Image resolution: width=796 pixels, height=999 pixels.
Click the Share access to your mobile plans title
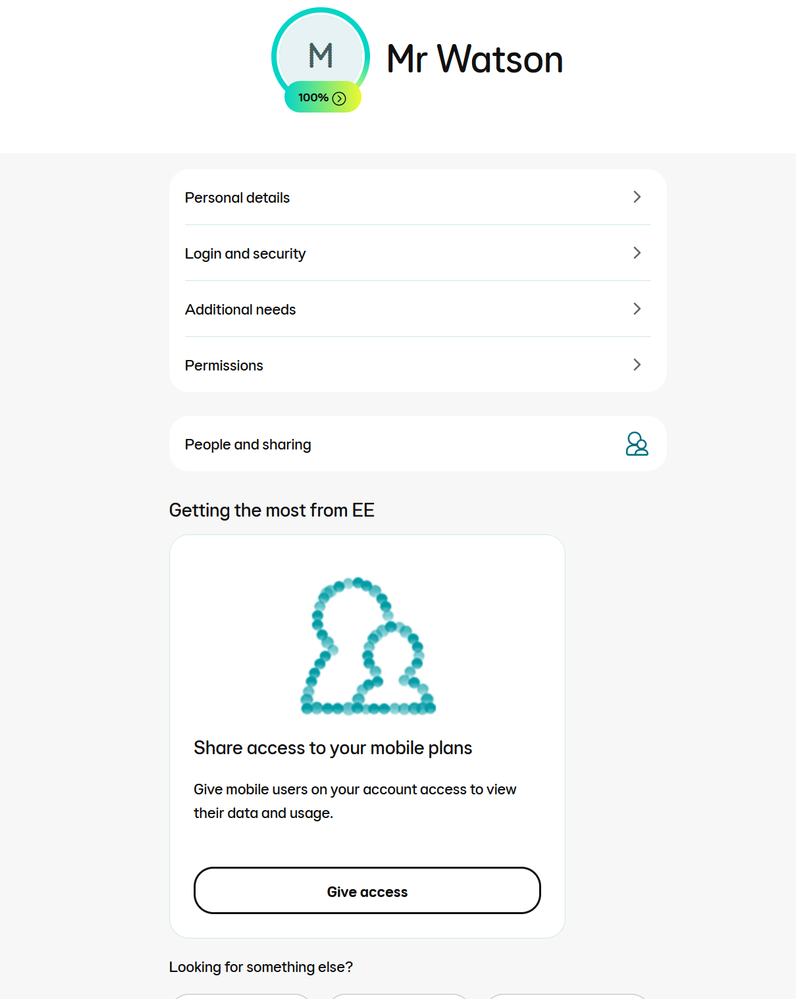(333, 748)
